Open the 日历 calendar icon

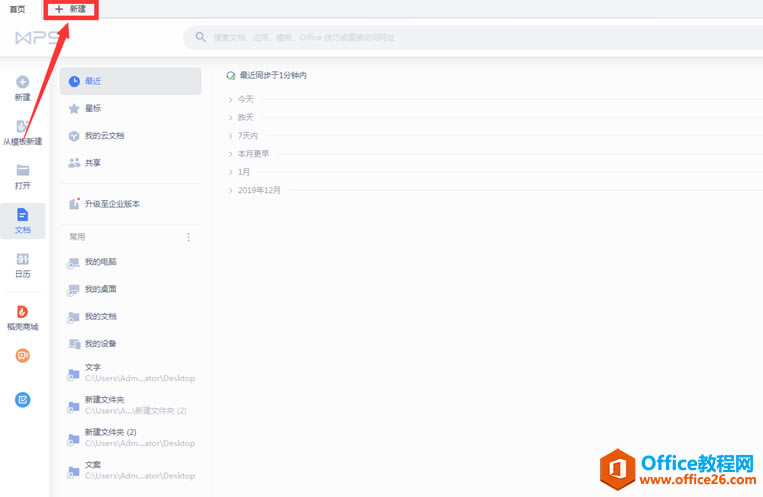(23, 258)
